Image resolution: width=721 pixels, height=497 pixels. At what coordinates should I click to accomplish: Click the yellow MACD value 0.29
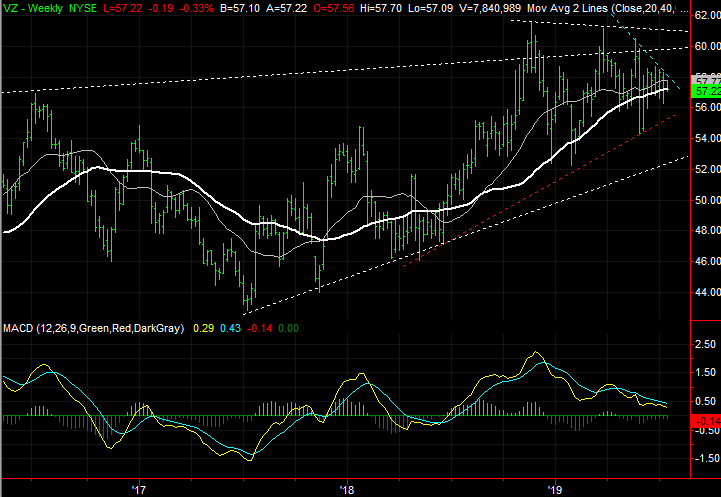click(x=203, y=328)
